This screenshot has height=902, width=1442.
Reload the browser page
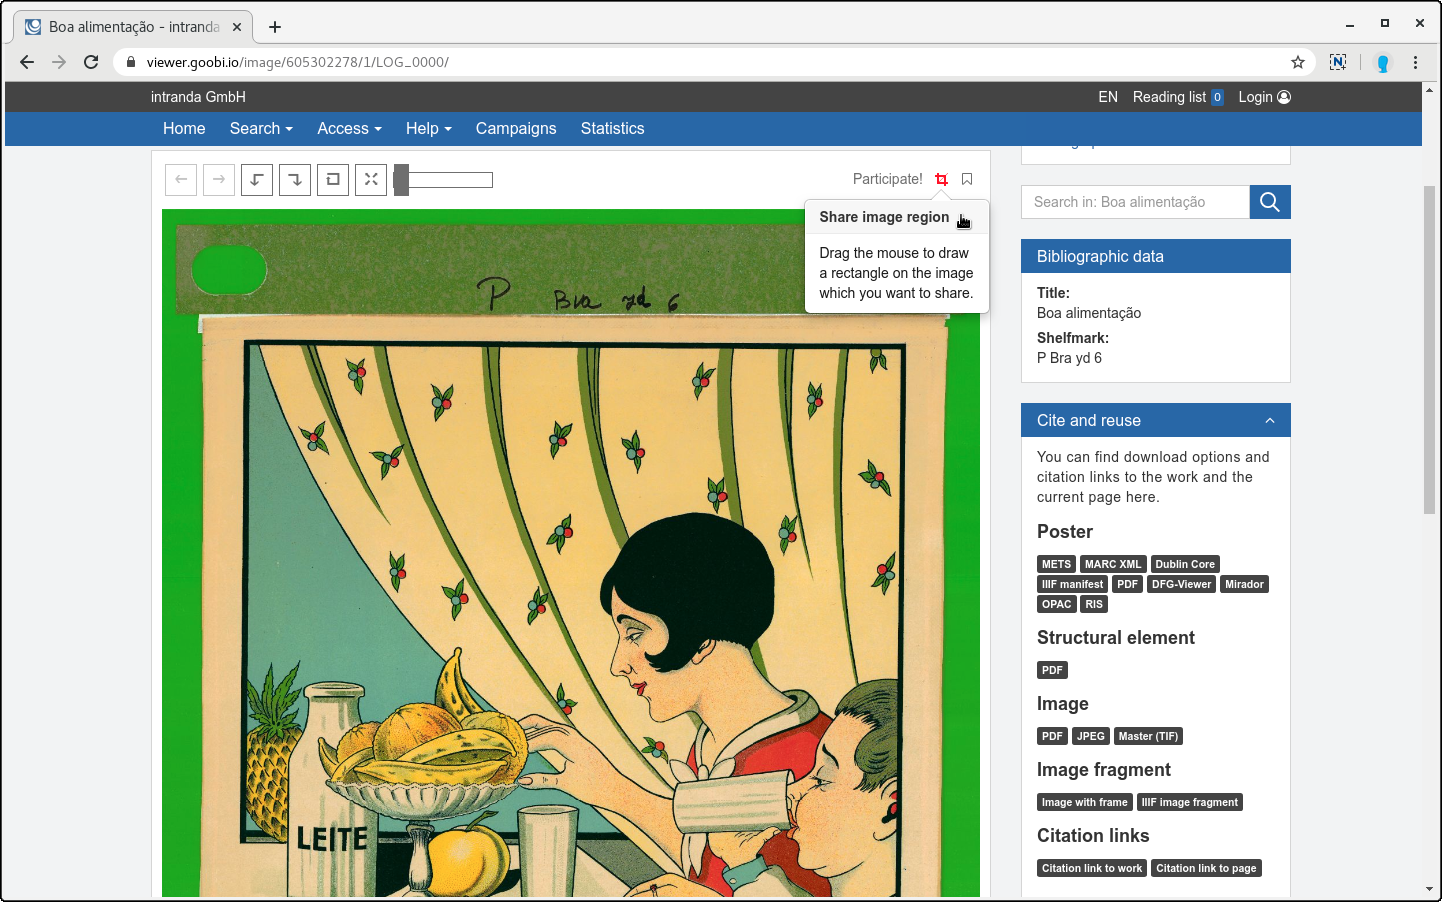[x=91, y=62]
